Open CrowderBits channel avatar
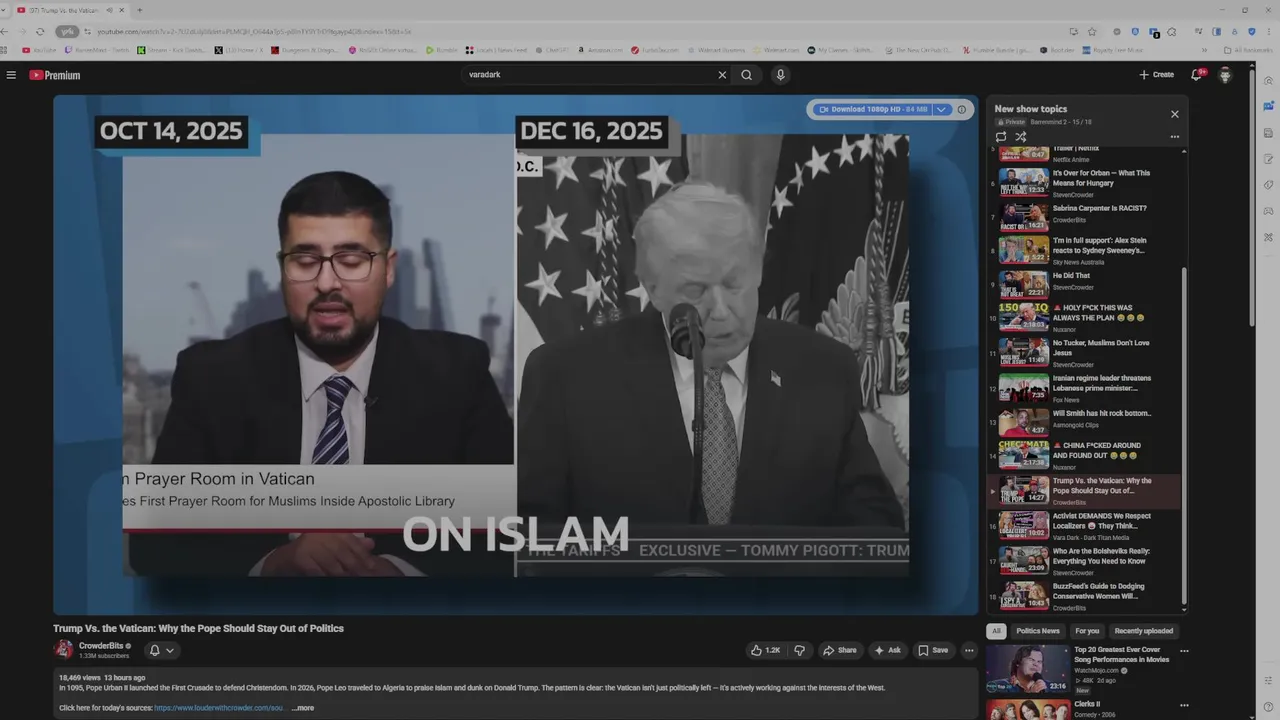Image resolution: width=1280 pixels, height=720 pixels. pos(63,650)
